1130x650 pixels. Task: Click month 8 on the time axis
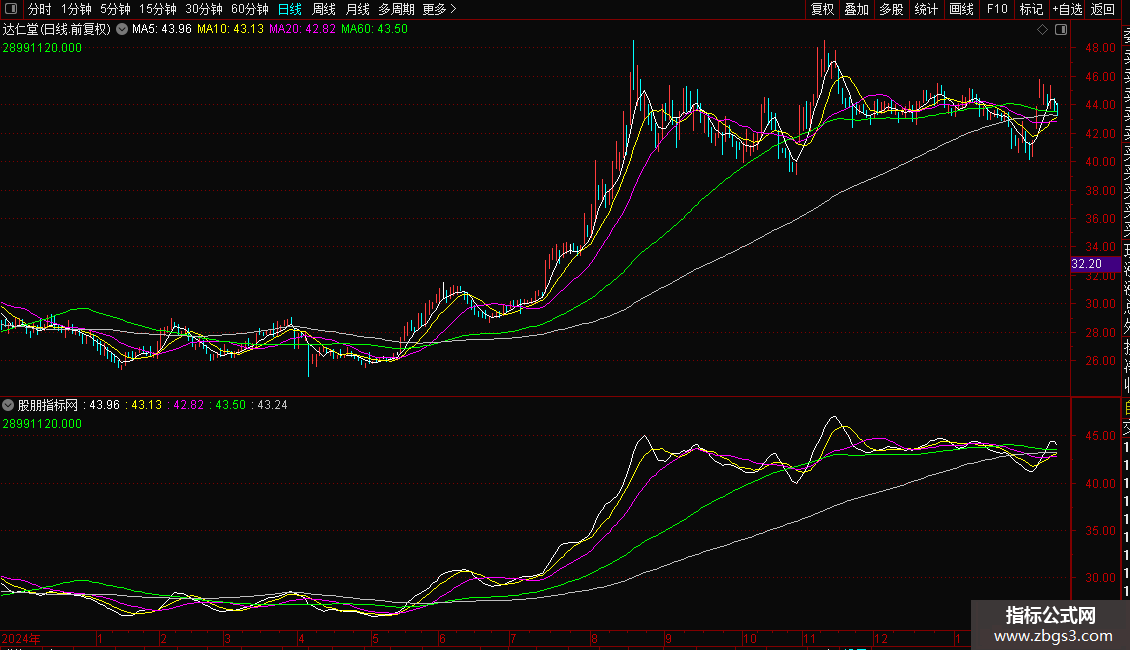tap(594, 638)
